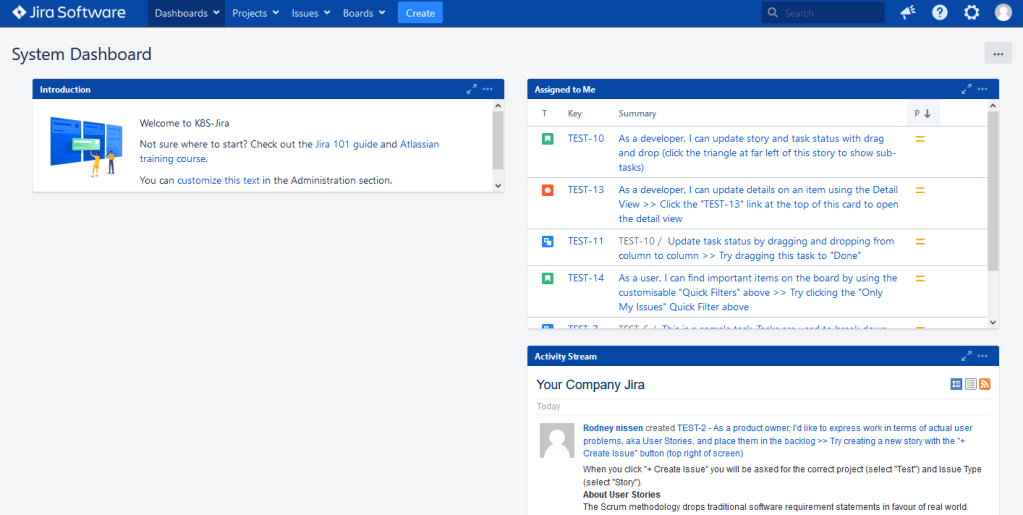Maximize the Introduction gadget

(x=472, y=89)
